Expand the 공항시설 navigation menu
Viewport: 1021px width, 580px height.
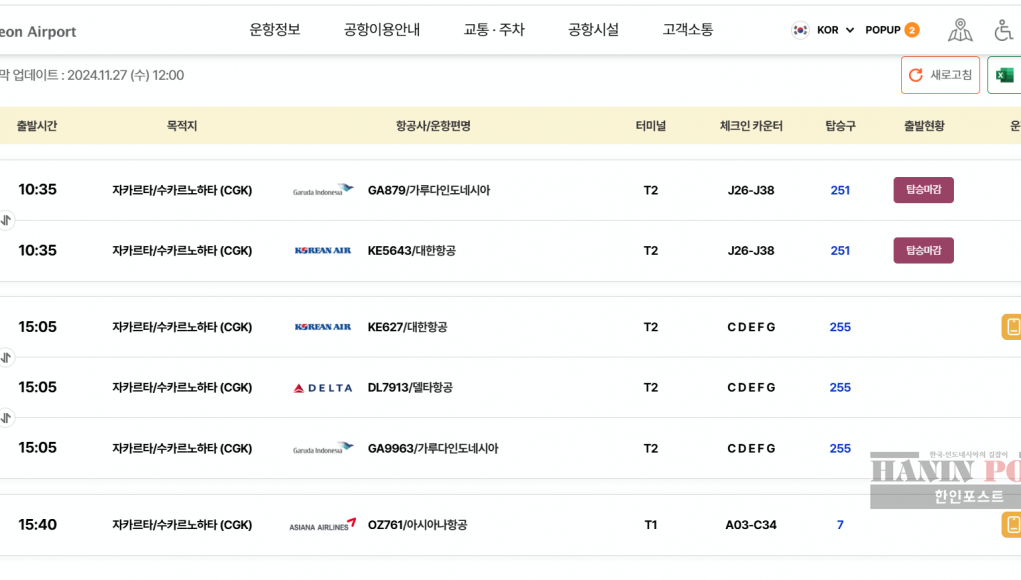593,30
